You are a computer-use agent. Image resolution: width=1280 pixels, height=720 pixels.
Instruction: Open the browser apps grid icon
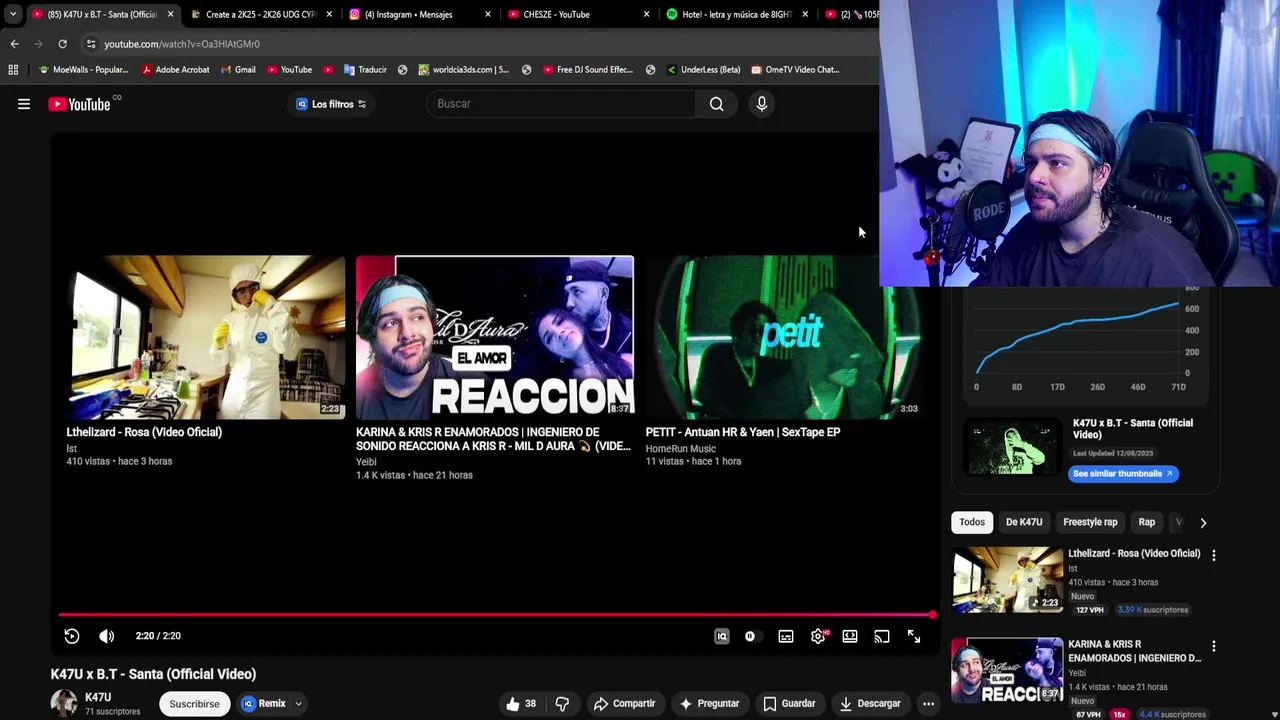(13, 70)
